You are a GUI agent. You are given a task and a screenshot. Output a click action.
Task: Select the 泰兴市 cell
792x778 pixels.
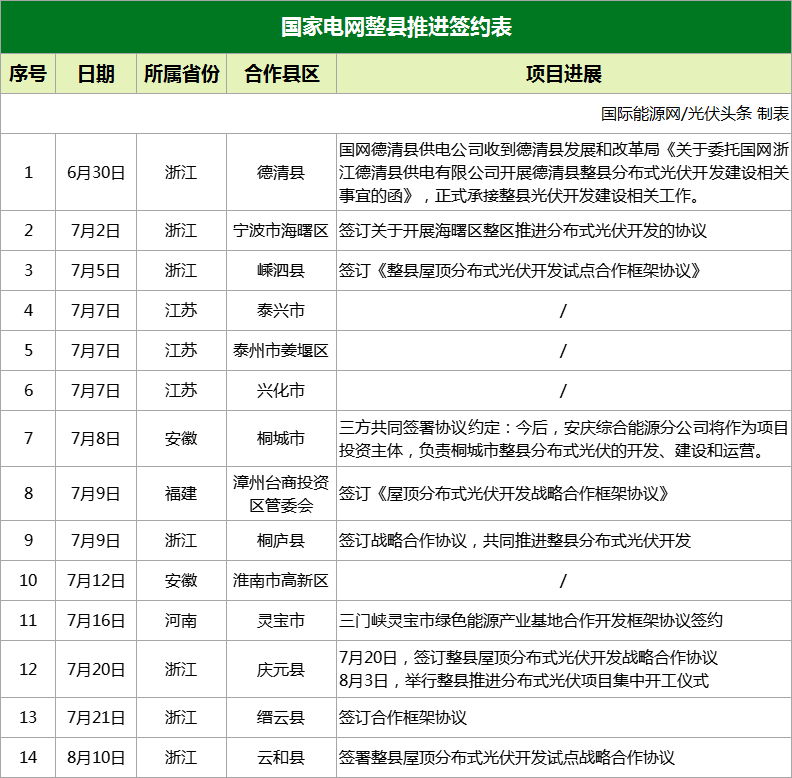pos(281,310)
